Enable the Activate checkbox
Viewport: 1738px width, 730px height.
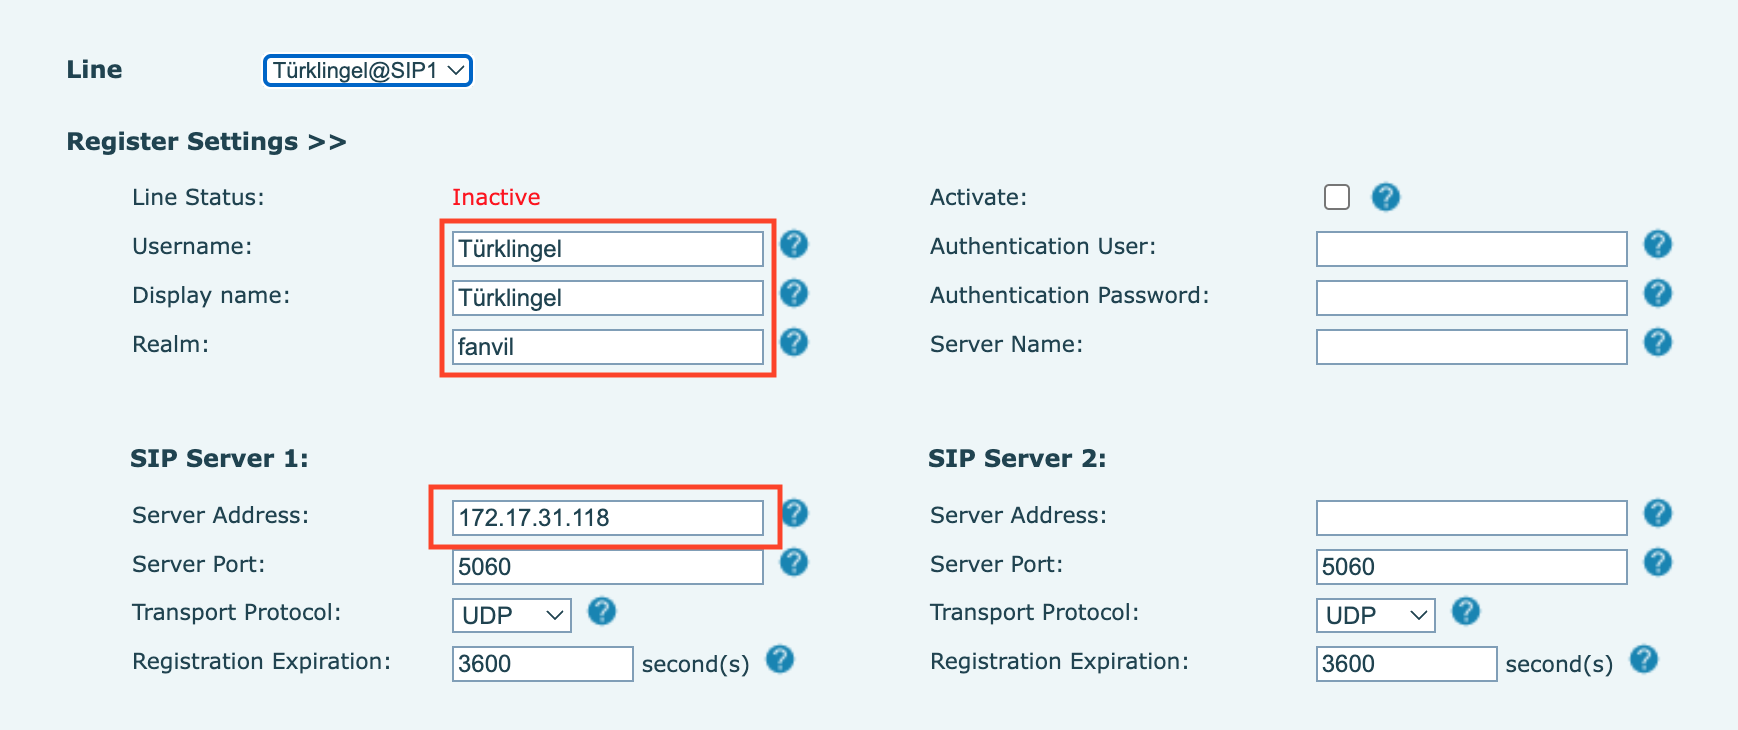tap(1336, 197)
